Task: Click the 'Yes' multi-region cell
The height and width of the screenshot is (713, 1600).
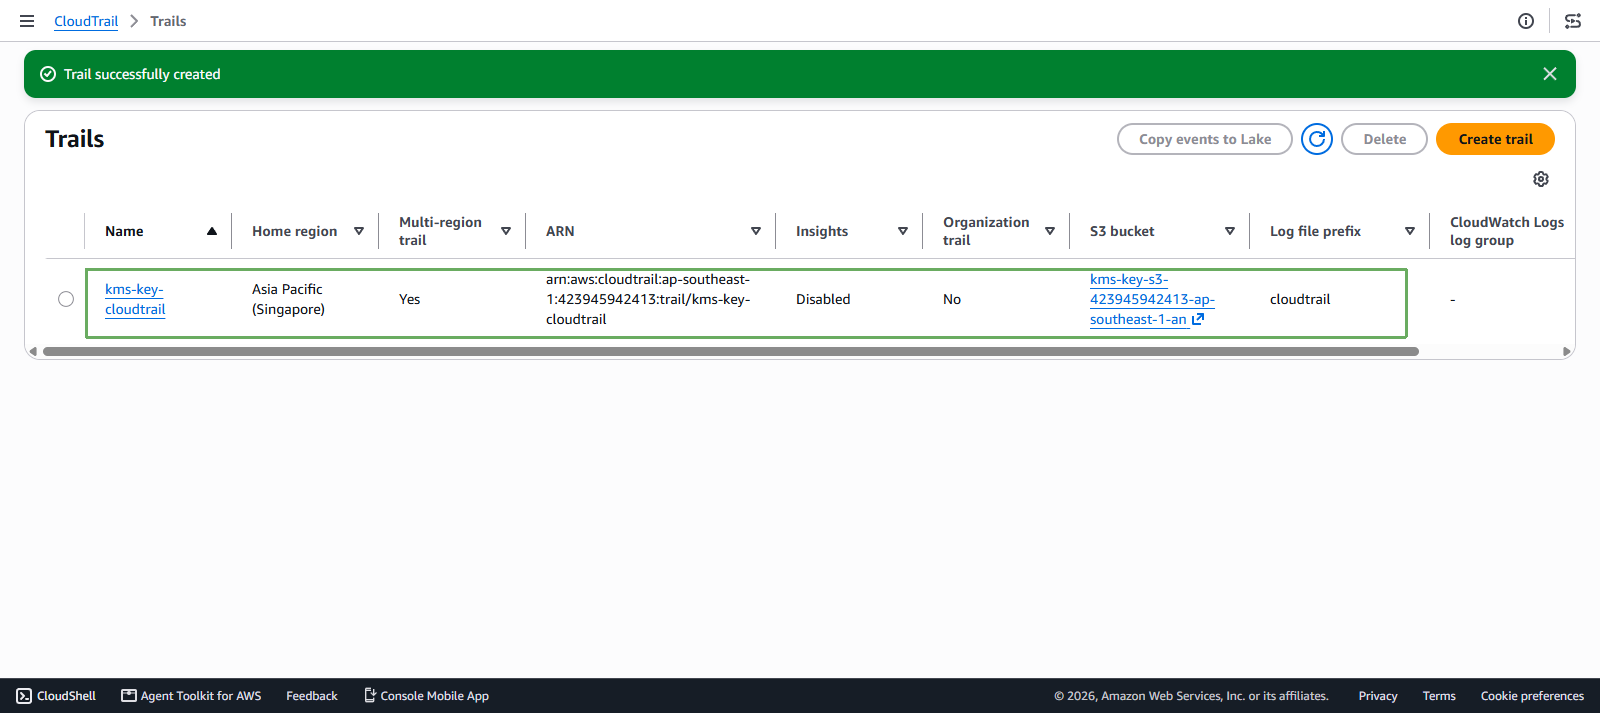Action: point(410,299)
